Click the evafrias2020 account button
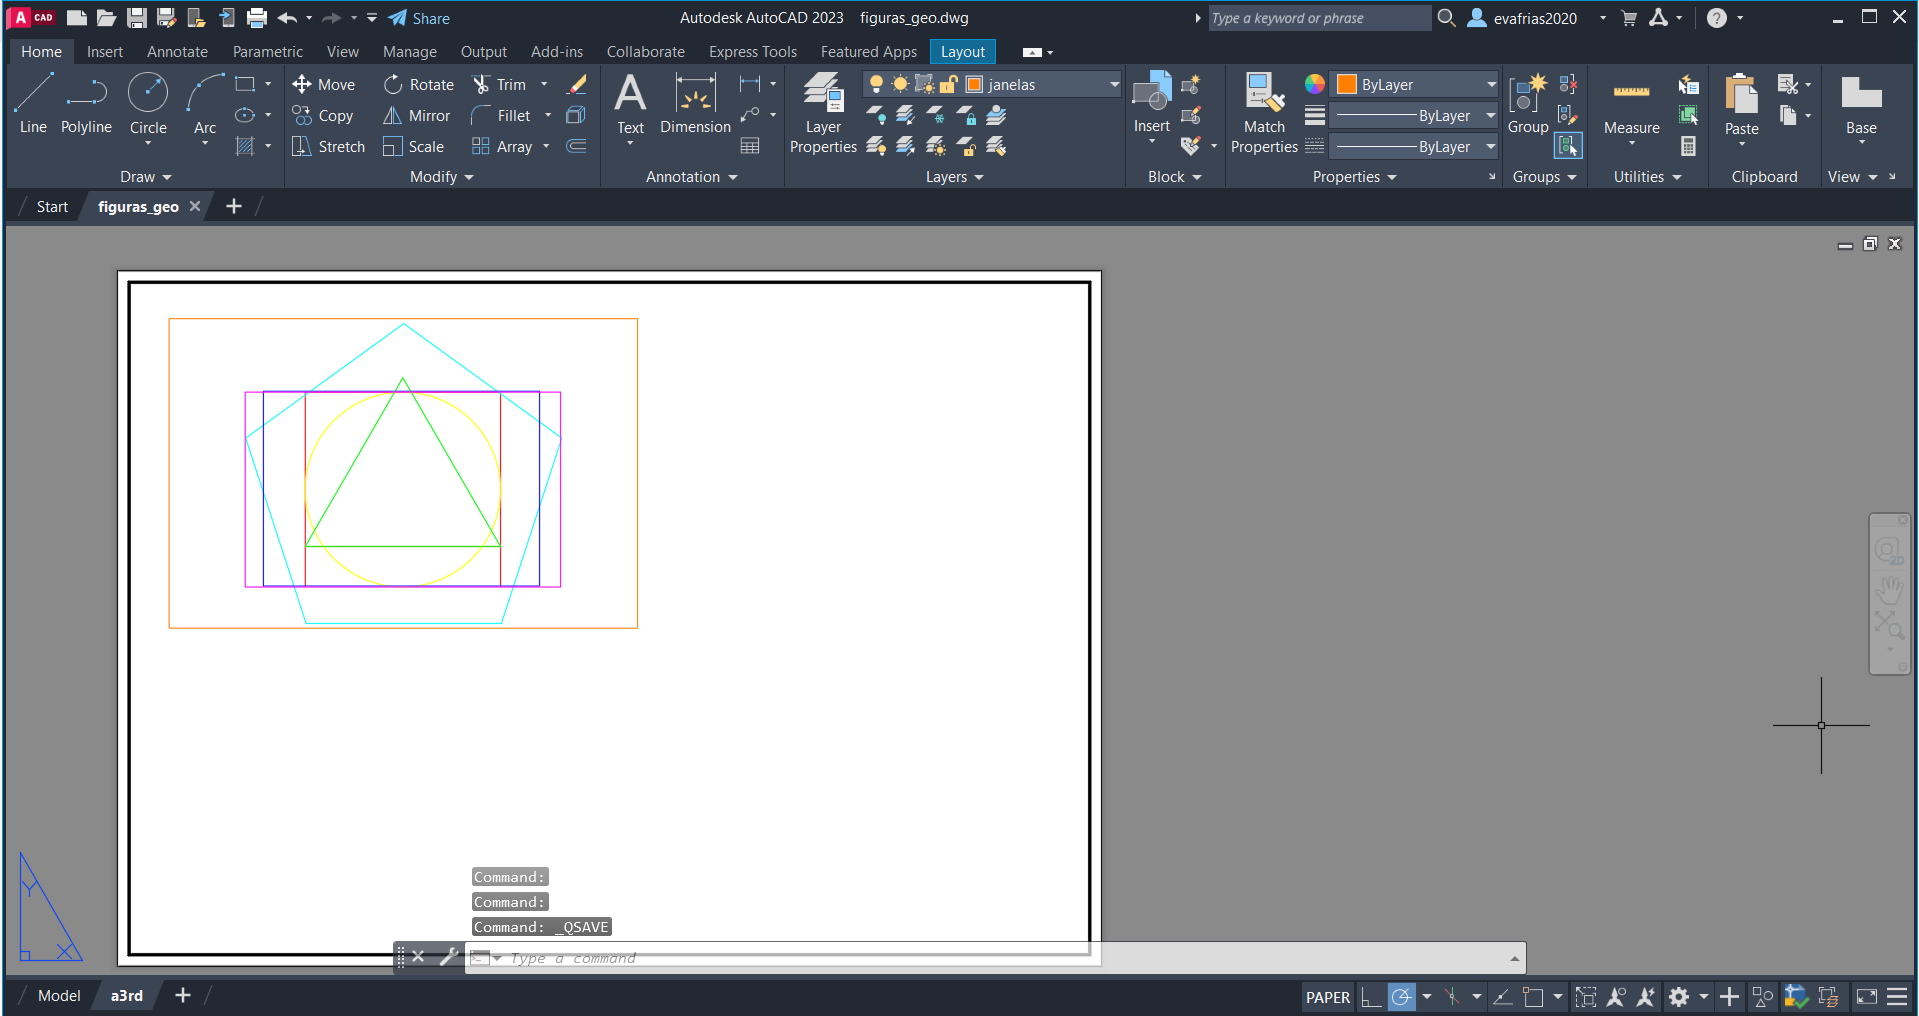1919x1016 pixels. coord(1523,18)
